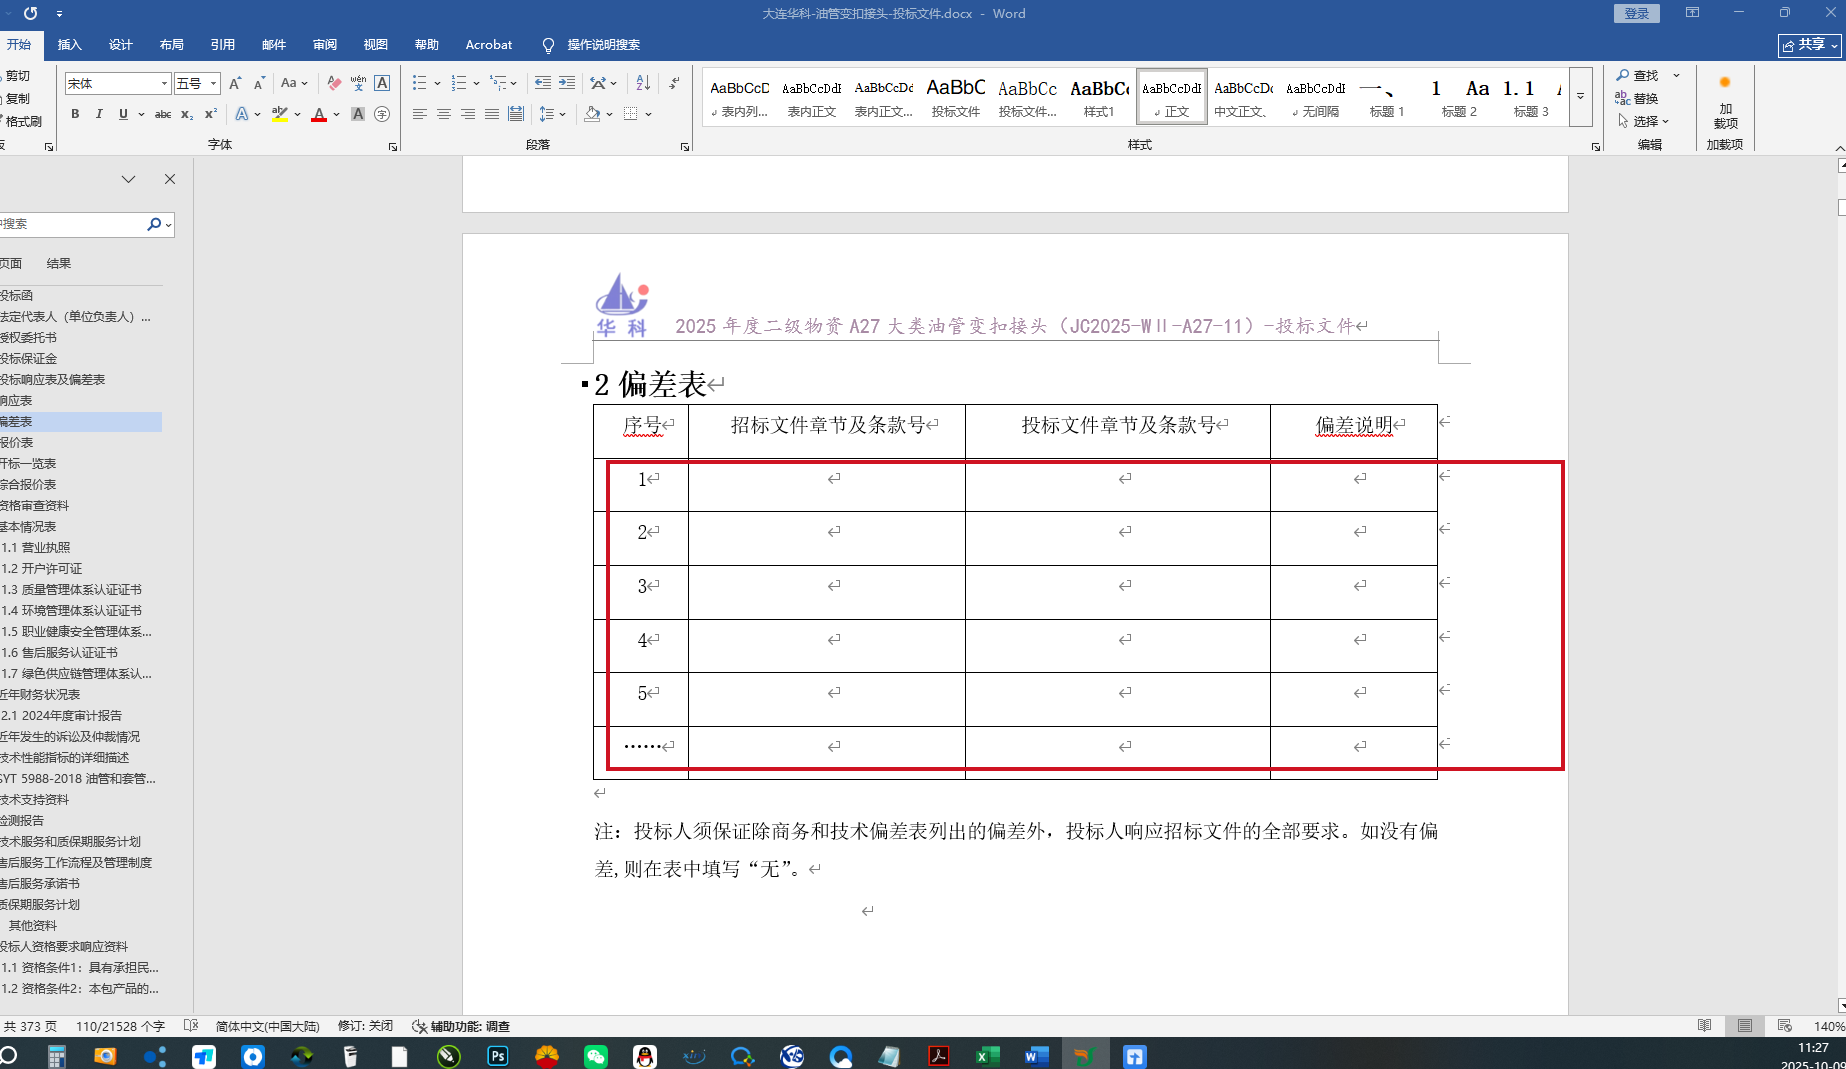The width and height of the screenshot is (1846, 1069).
Task: Toggle show paragraph marks
Action: [x=674, y=83]
